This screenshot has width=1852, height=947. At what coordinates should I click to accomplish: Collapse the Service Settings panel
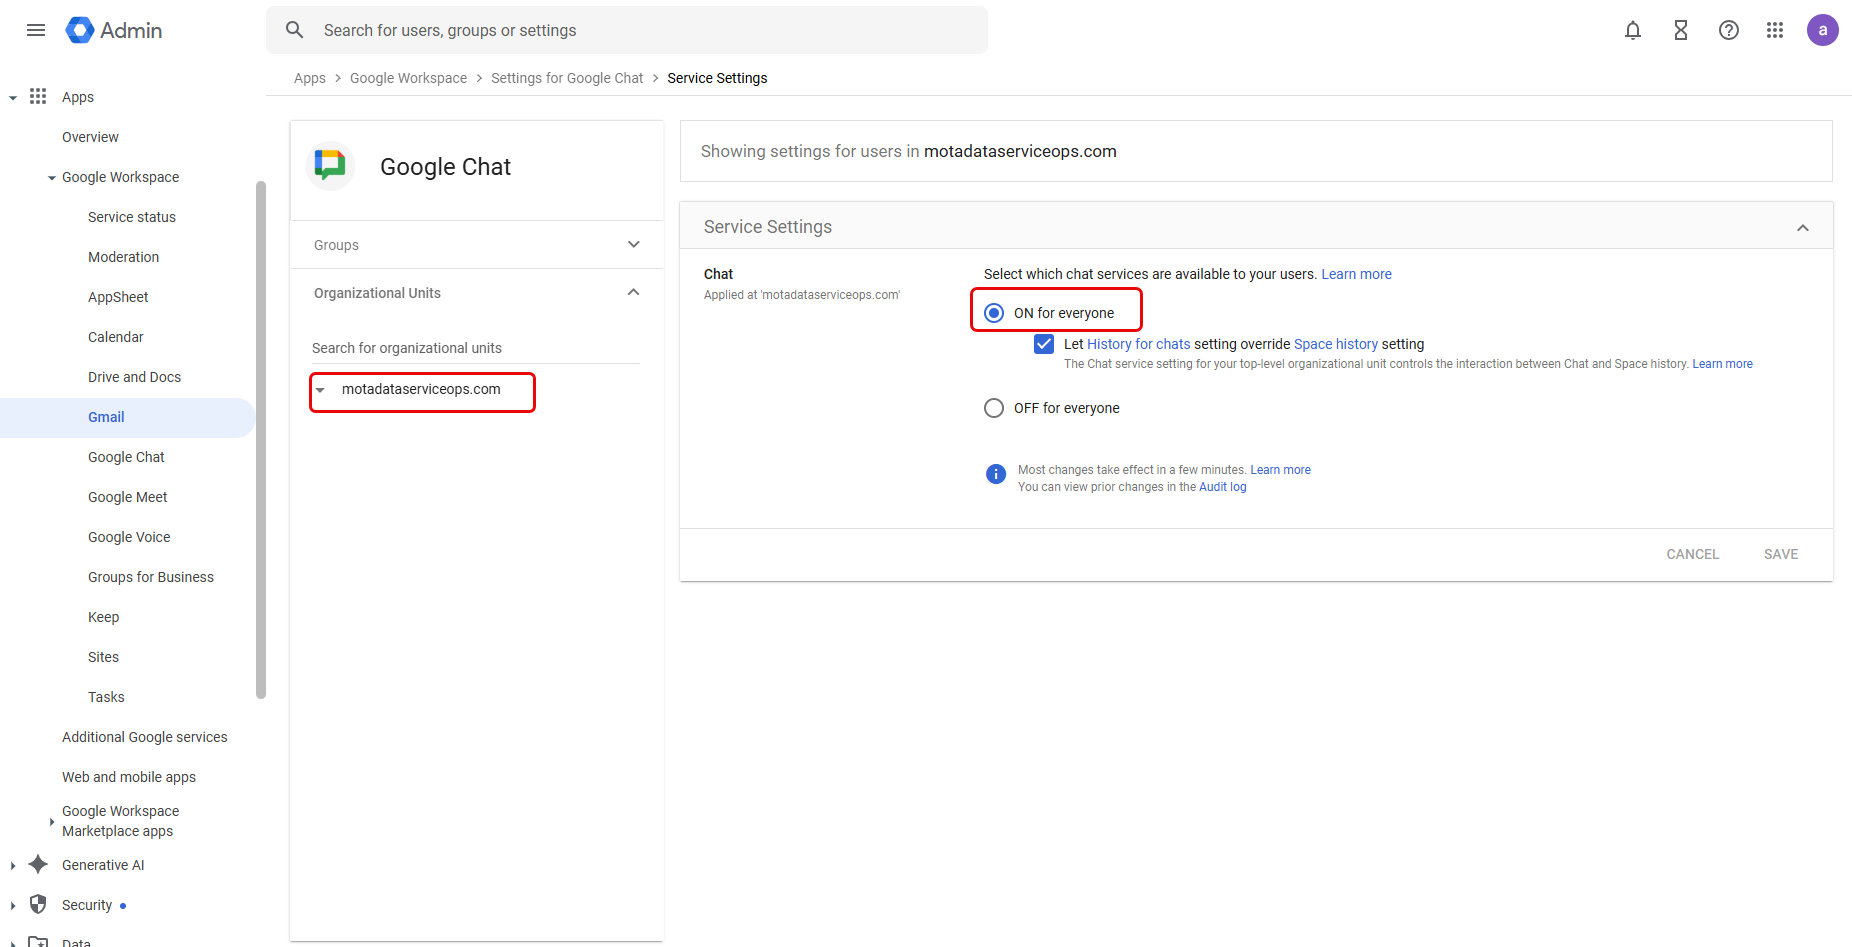pyautogui.click(x=1802, y=228)
